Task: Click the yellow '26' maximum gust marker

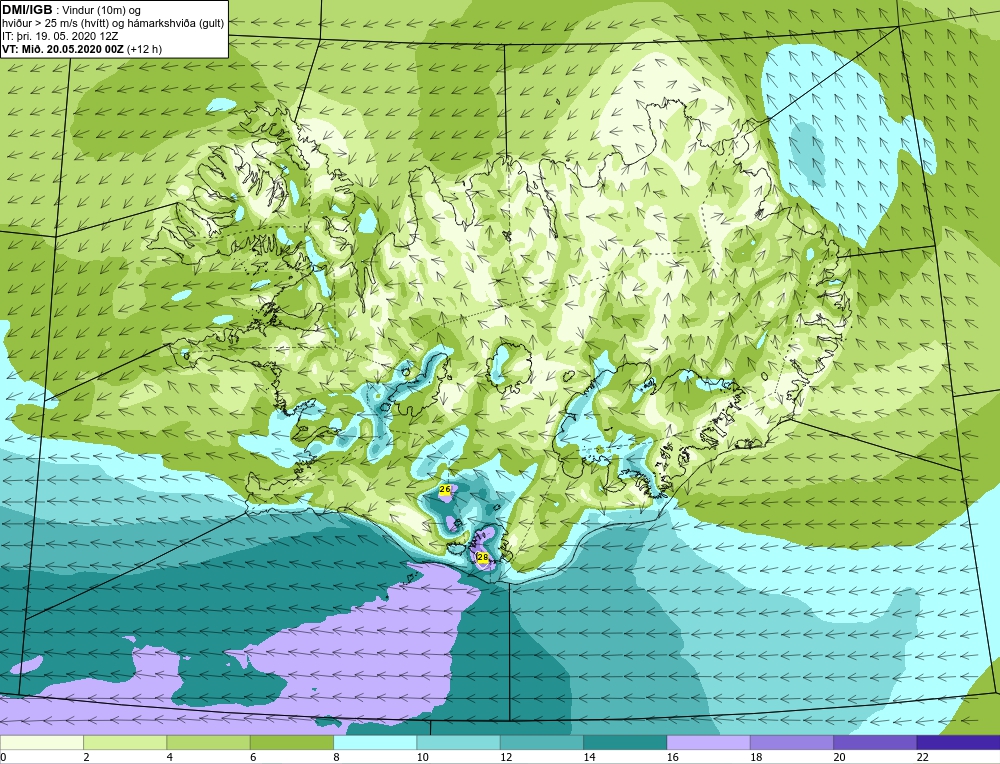Action: (x=445, y=489)
